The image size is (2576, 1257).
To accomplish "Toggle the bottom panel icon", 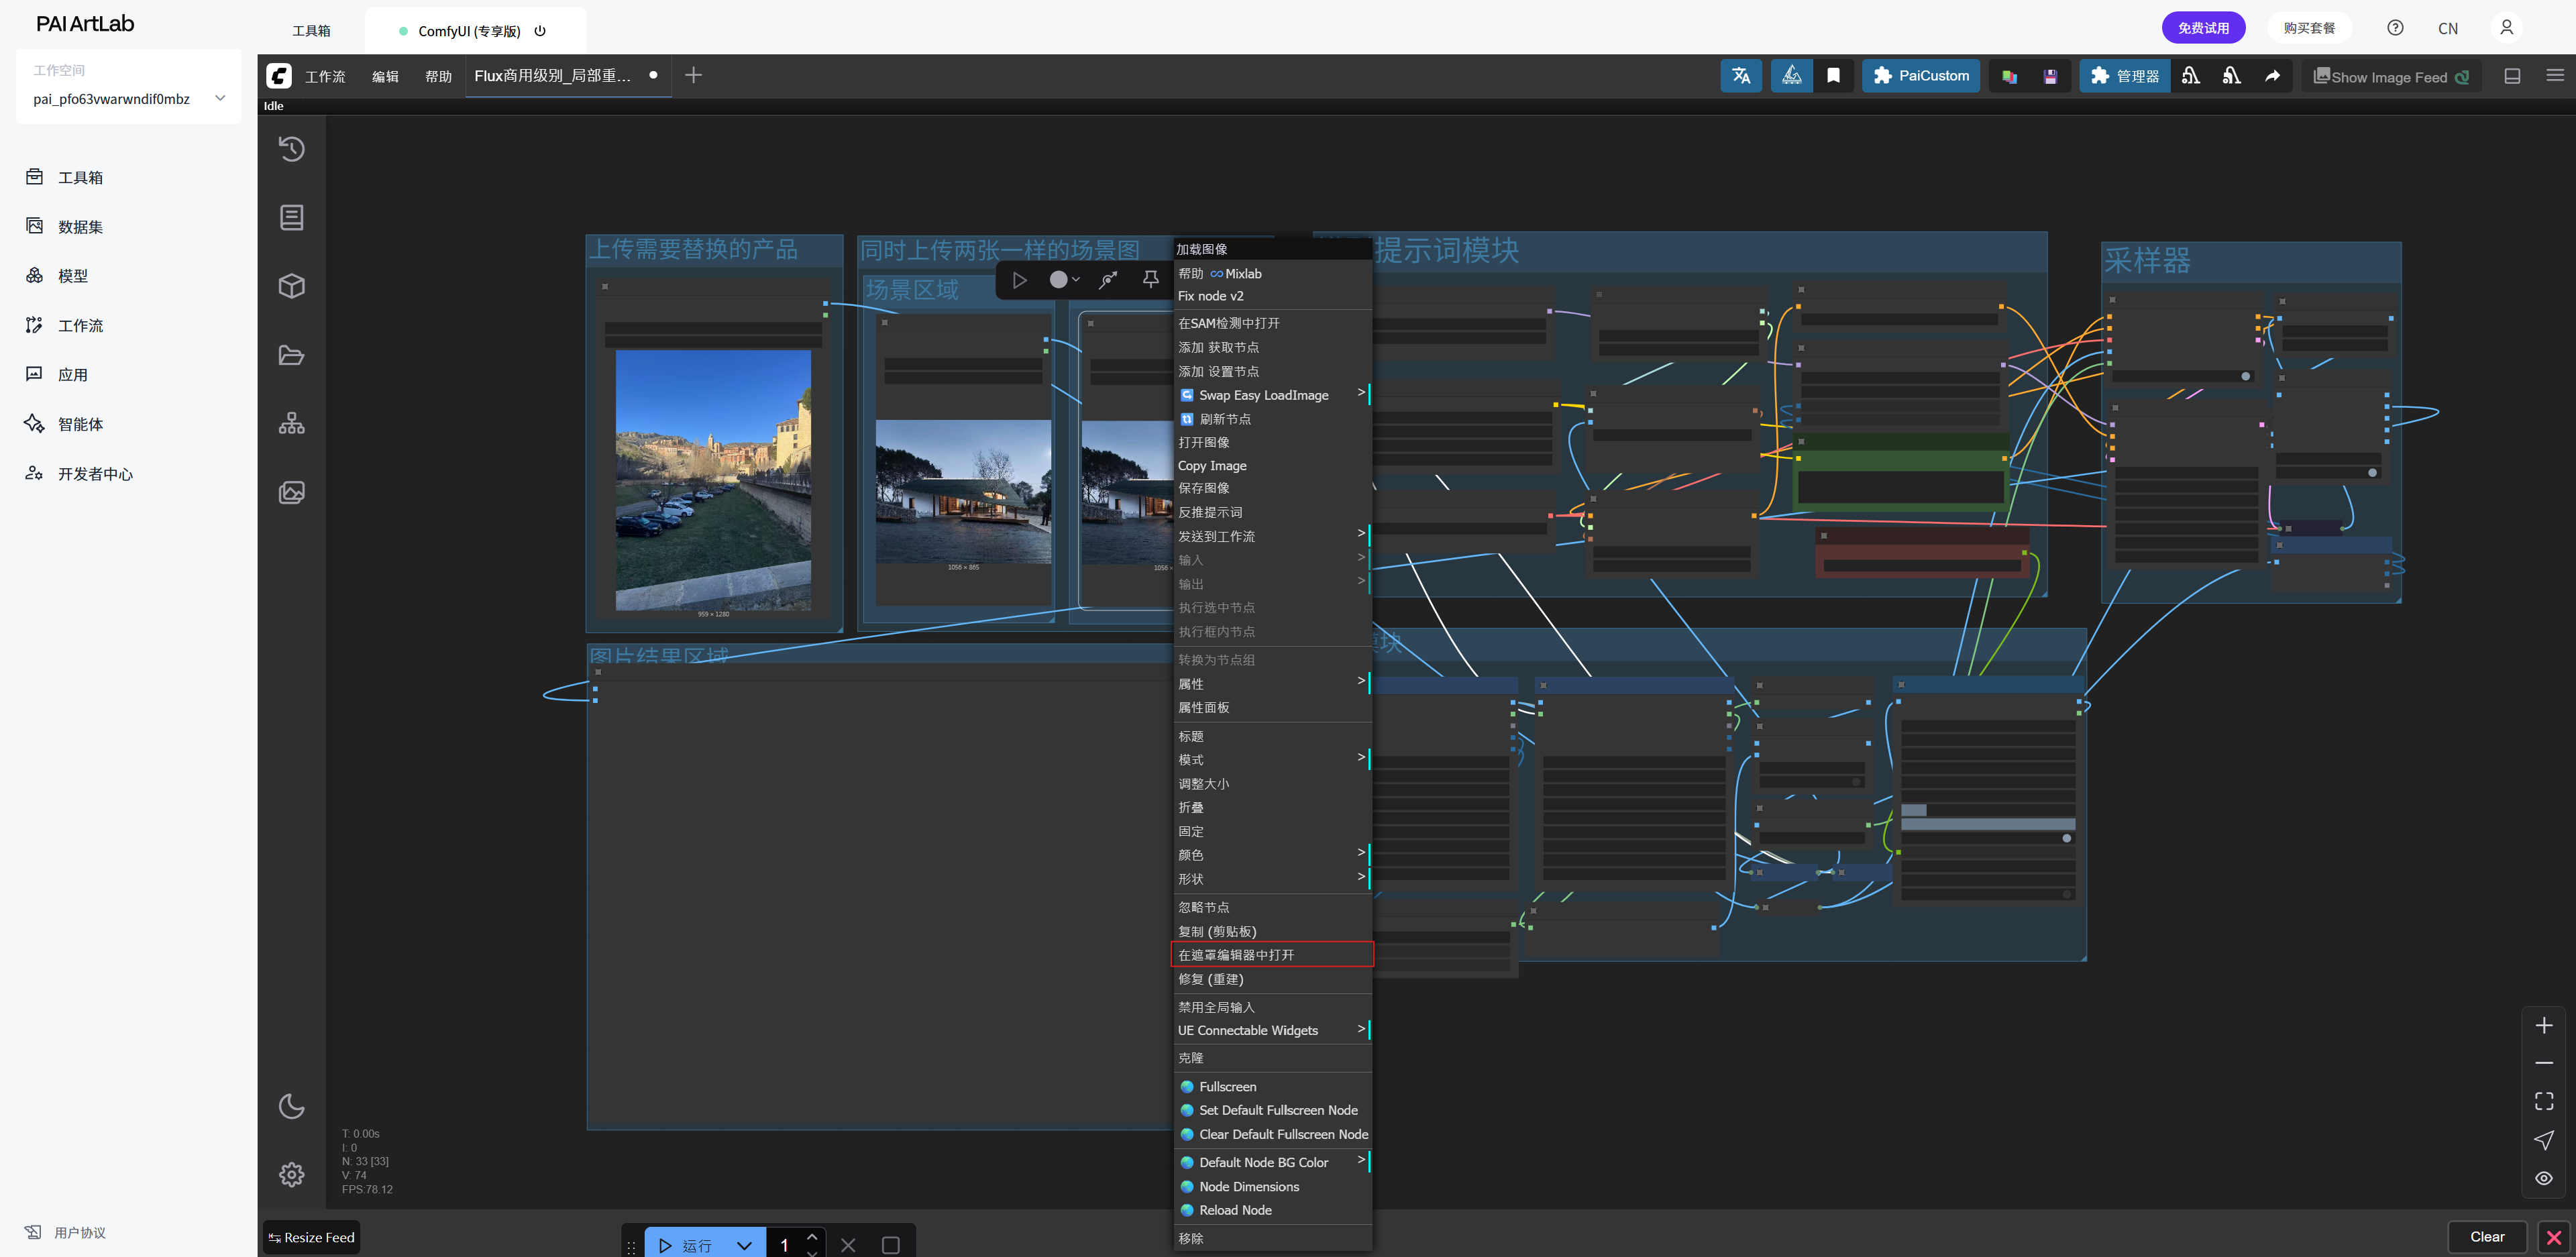I will (2511, 76).
